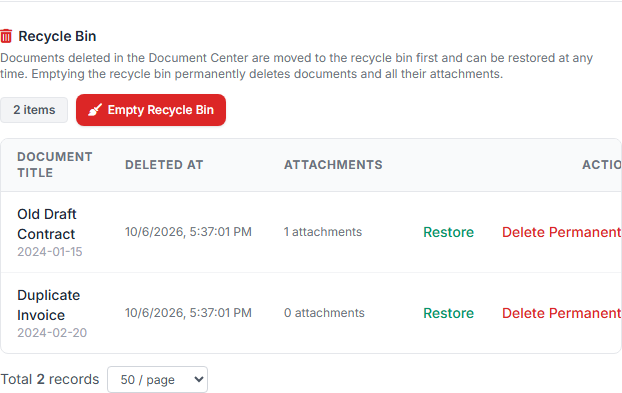The width and height of the screenshot is (622, 393).
Task: Empty the Recycle Bin
Action: [151, 110]
